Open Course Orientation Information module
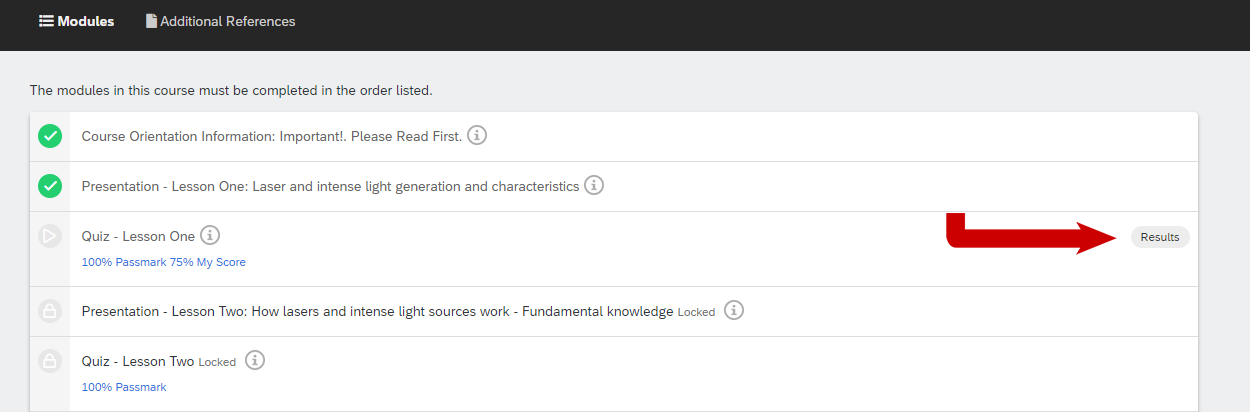 click(x=272, y=136)
